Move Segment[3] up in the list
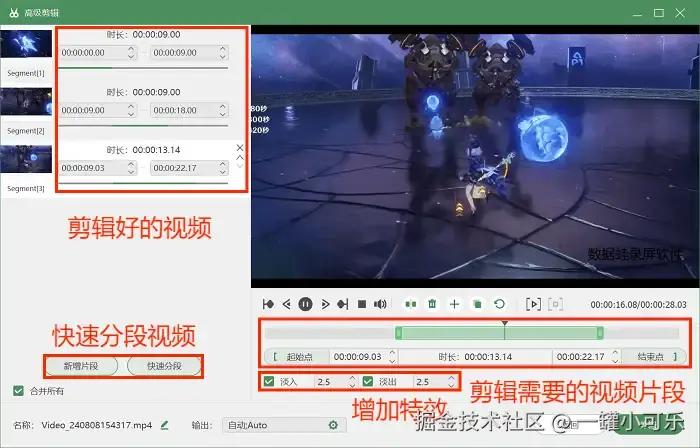 pyautogui.click(x=240, y=158)
